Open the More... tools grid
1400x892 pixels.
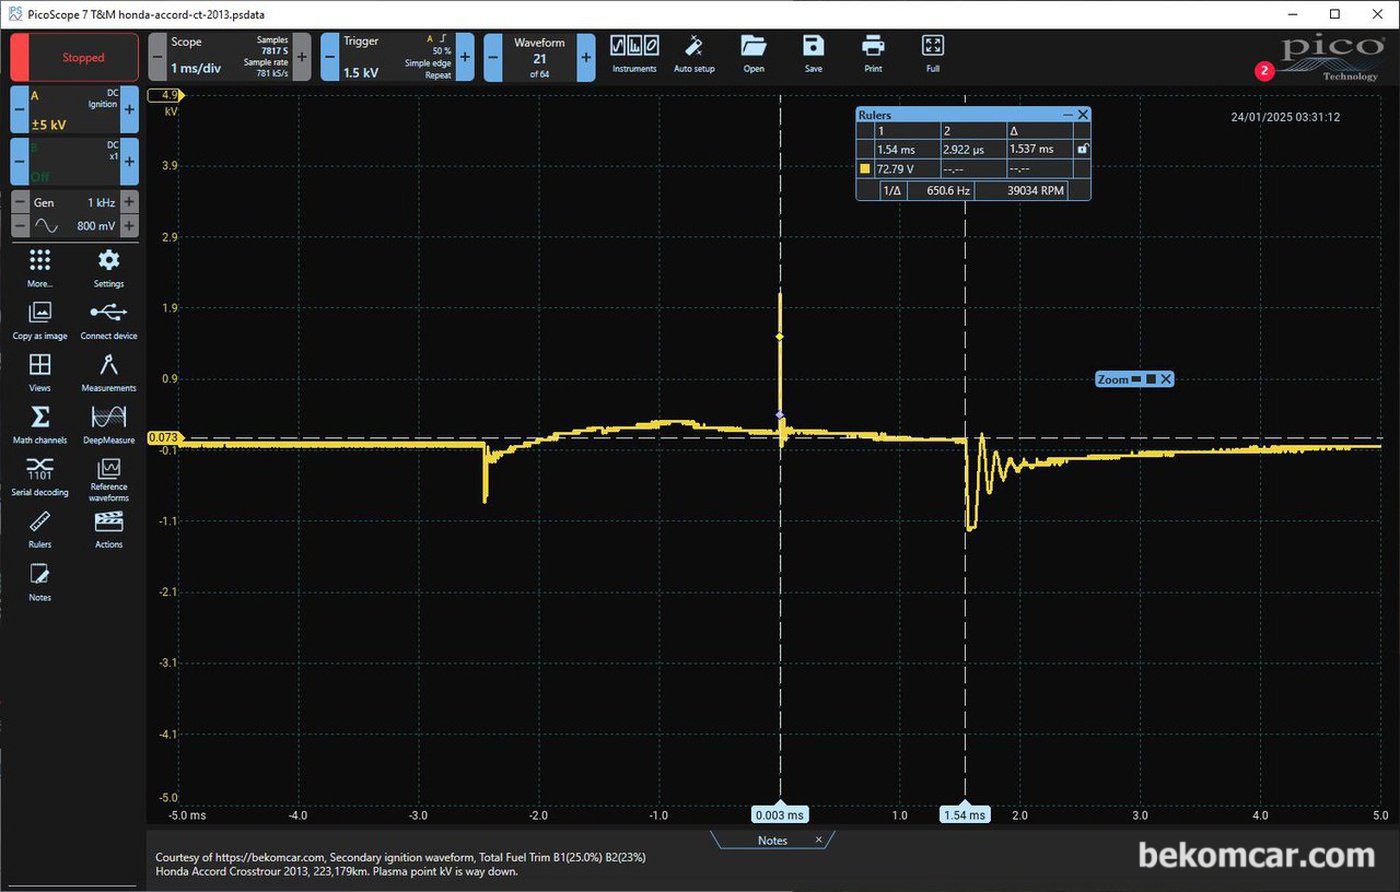pyautogui.click(x=40, y=267)
